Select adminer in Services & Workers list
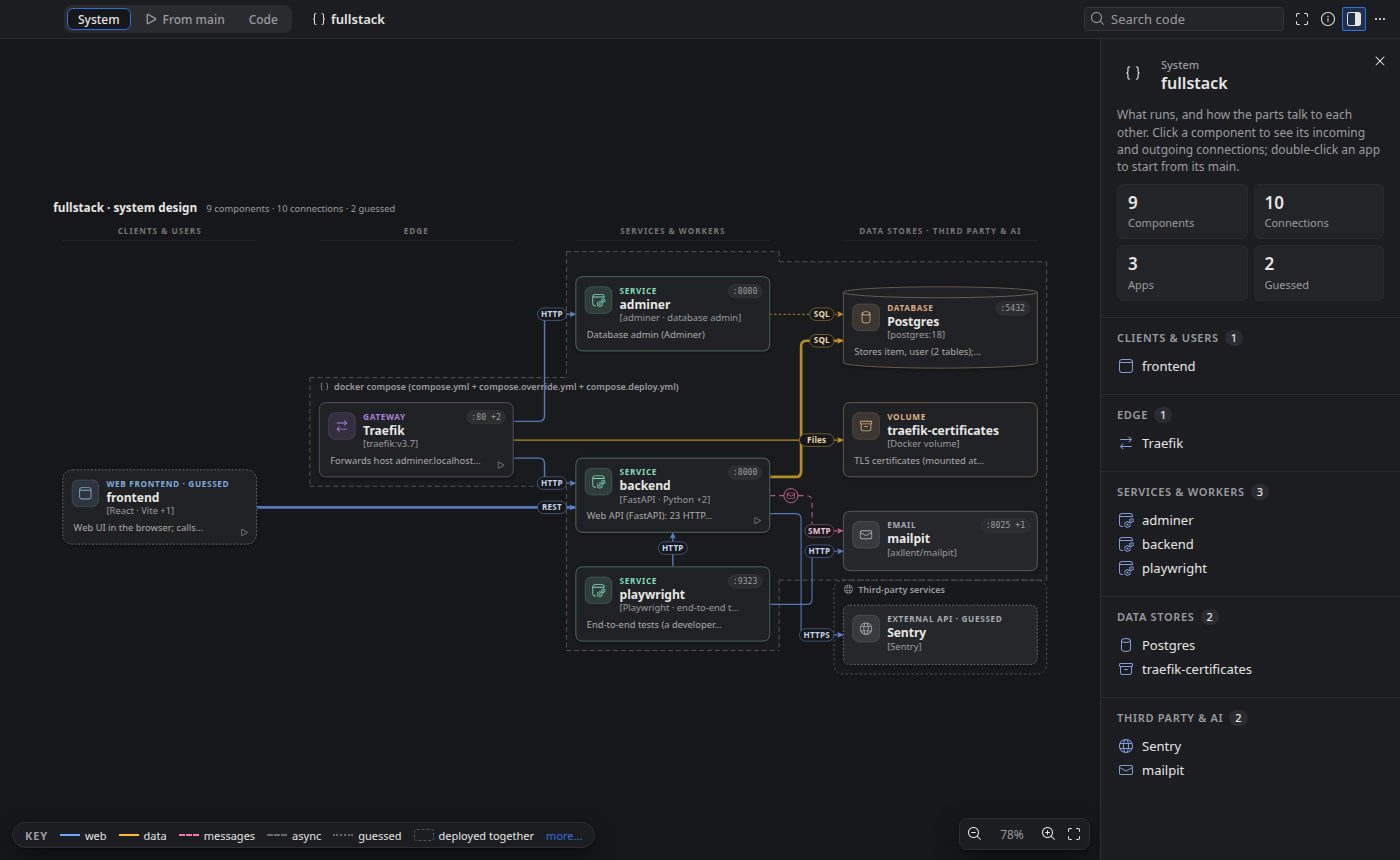 pyautogui.click(x=1250, y=520)
